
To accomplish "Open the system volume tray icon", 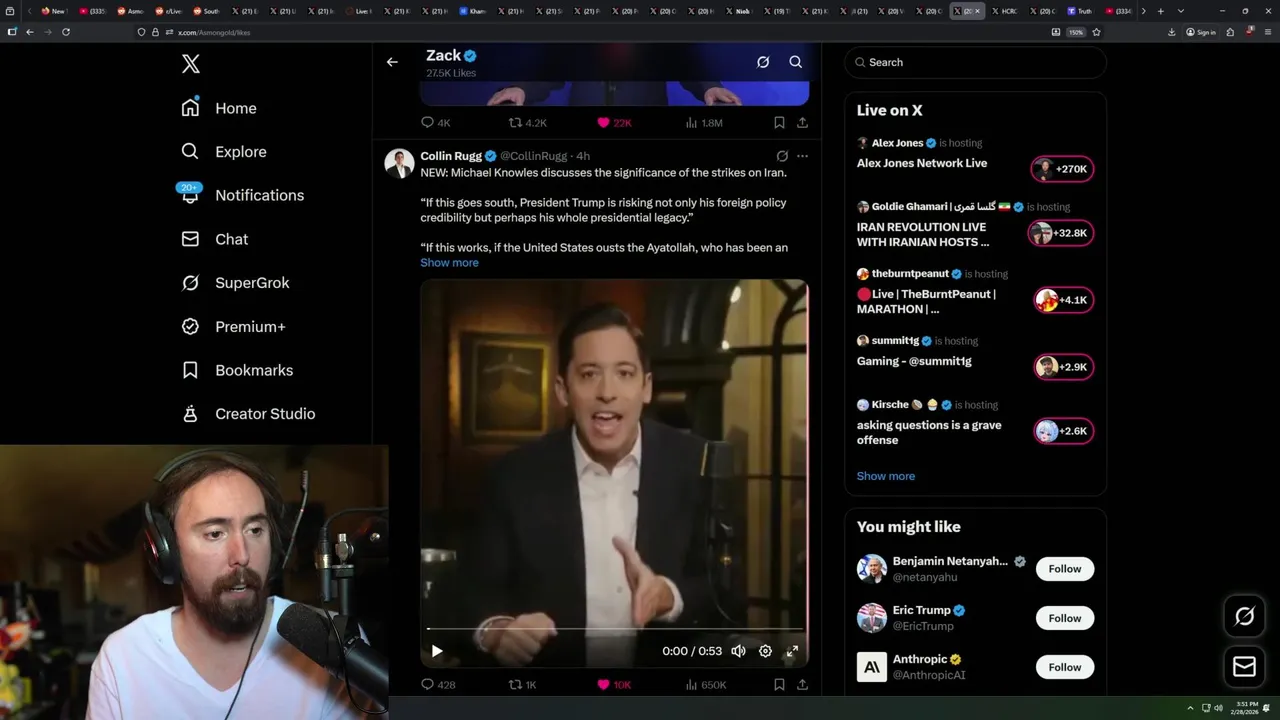I will [1218, 708].
